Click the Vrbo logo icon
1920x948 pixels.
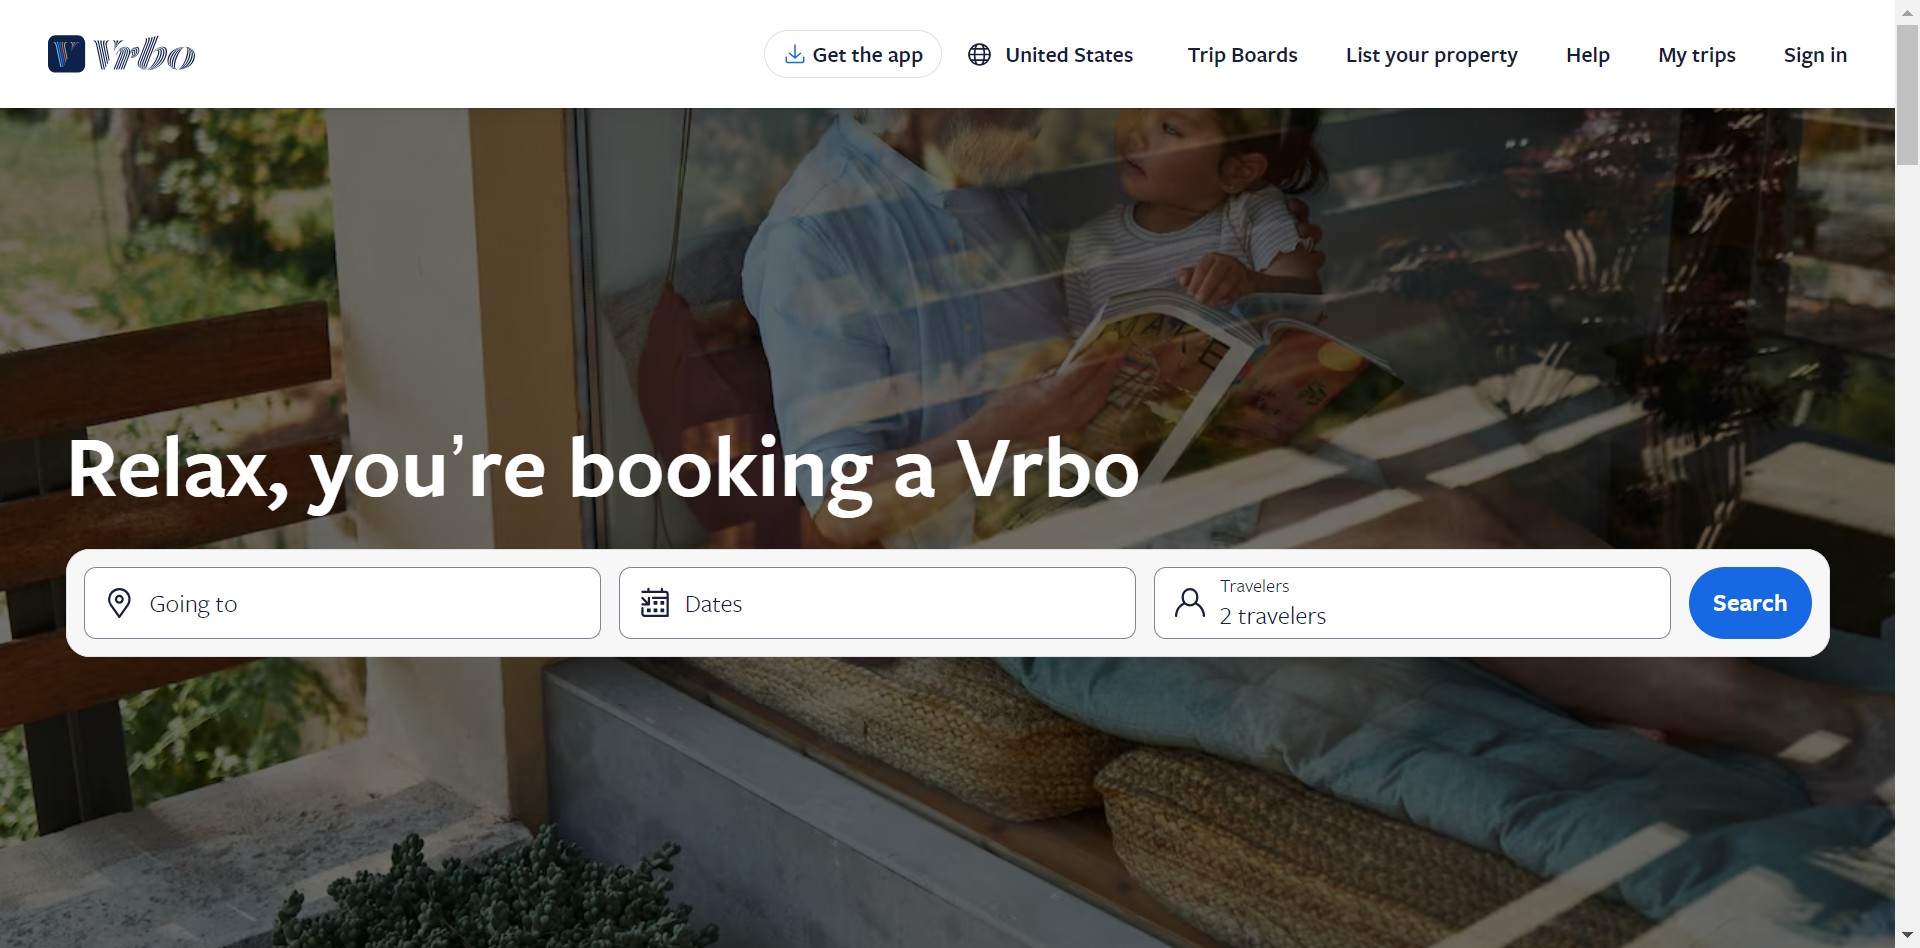pos(66,54)
